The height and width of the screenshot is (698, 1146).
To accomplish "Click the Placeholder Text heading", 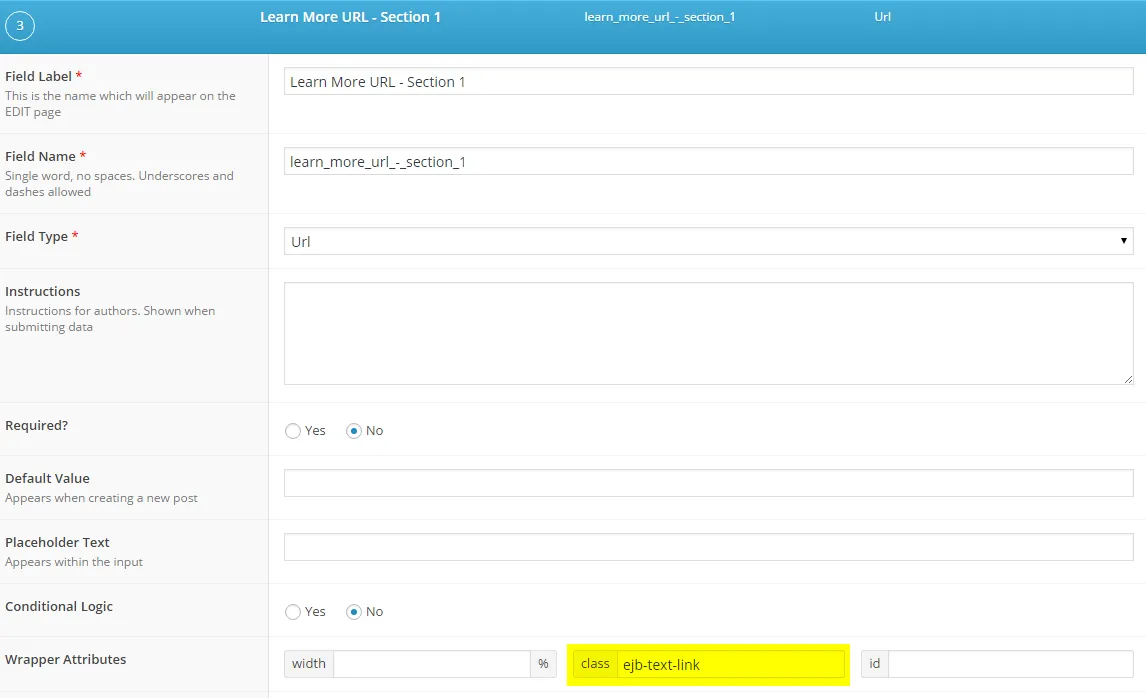I will click(57, 542).
